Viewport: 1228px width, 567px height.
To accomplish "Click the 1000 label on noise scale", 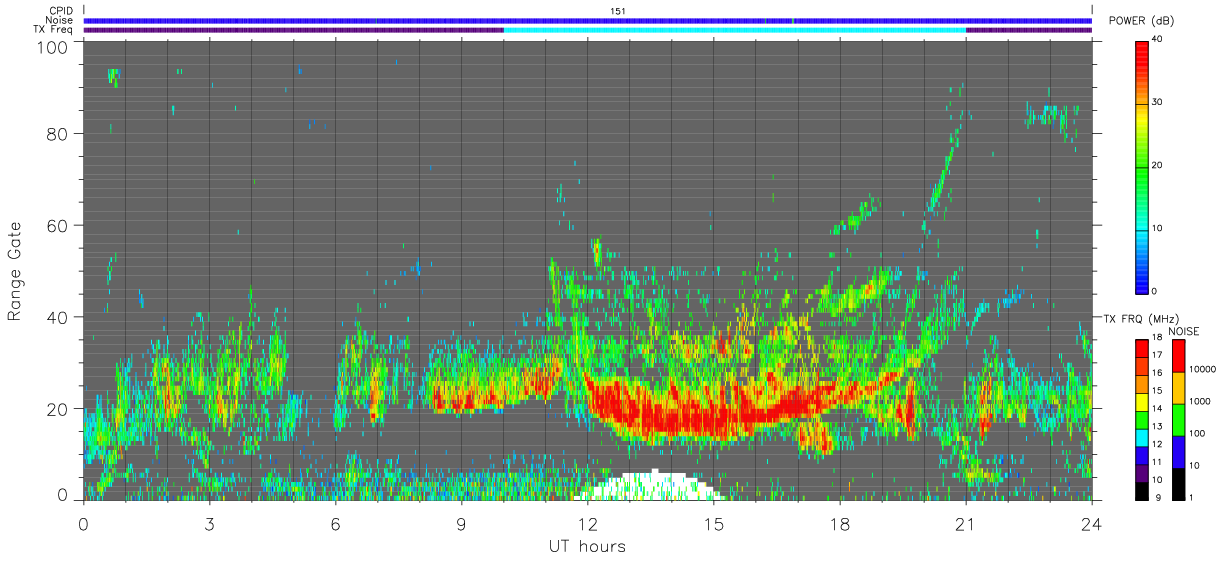I will click(1202, 402).
